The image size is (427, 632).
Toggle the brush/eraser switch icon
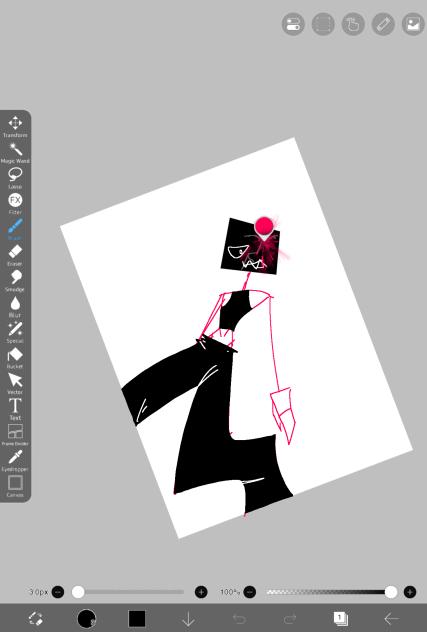coord(36,618)
